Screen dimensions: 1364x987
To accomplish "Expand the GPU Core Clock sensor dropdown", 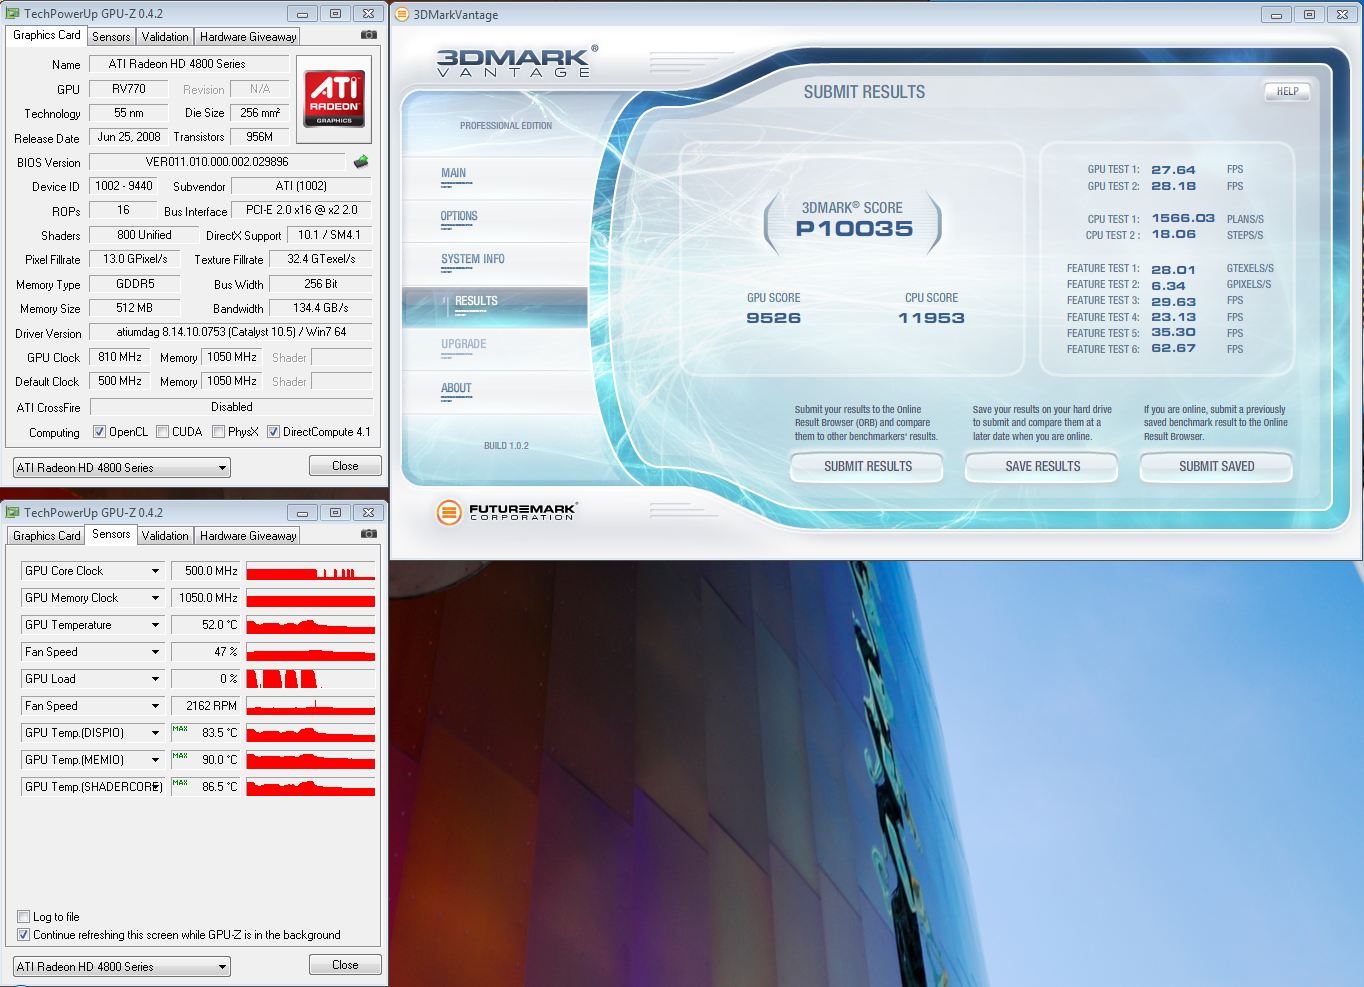I will pos(155,571).
